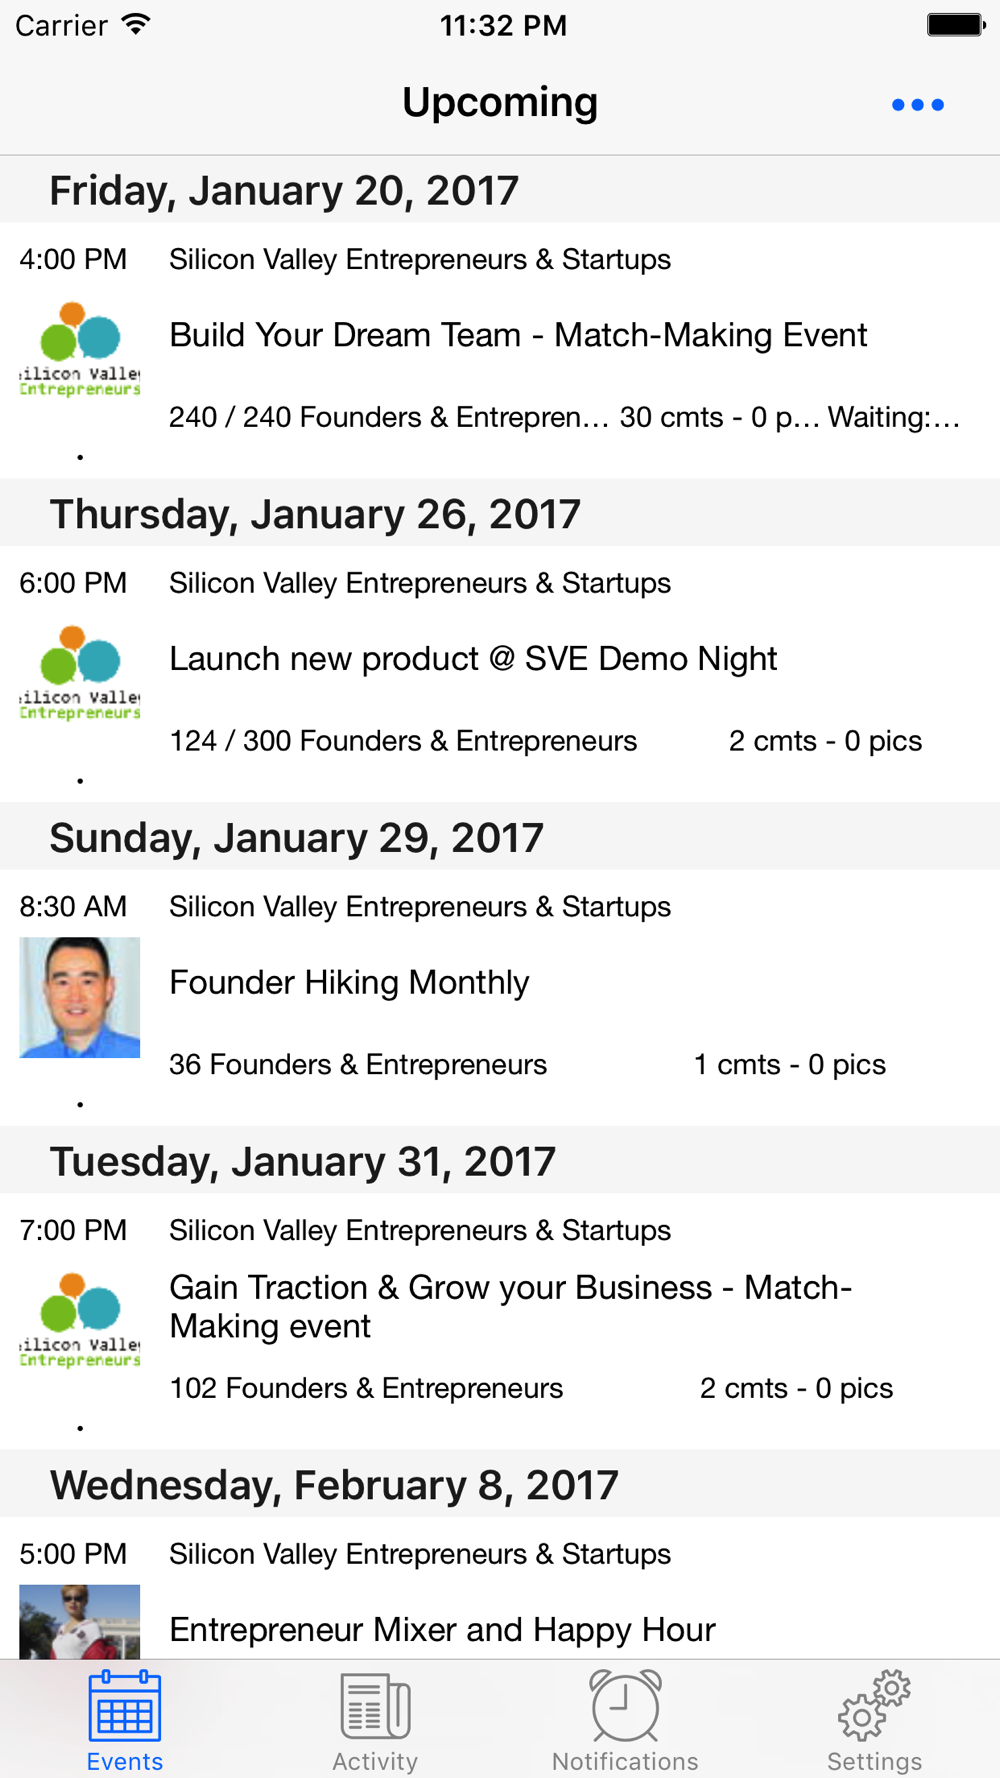Open the three-dot more options menu
The width and height of the screenshot is (1000, 1778).
coord(917,105)
